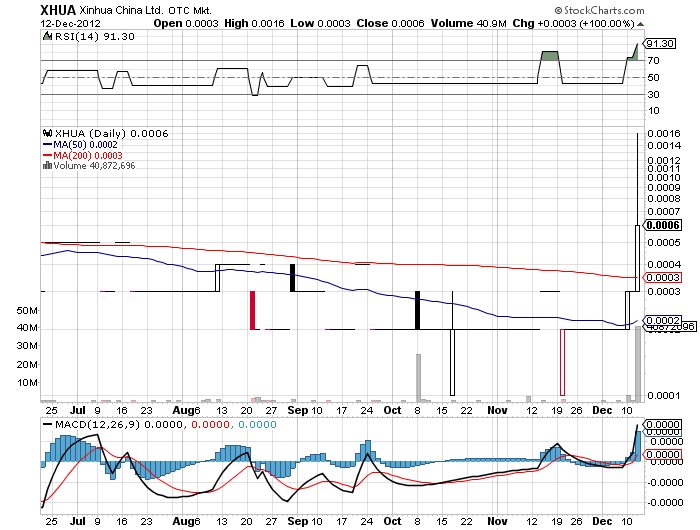
Task: Click the 12-Dec-2012 date label
Action: (x=71, y=24)
